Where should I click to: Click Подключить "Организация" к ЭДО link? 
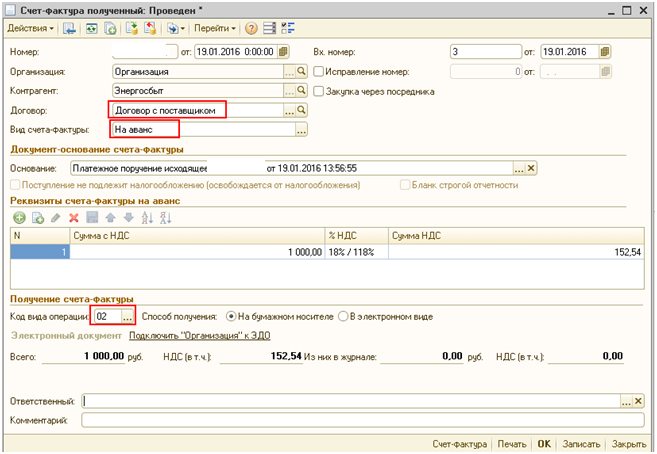pos(199,335)
